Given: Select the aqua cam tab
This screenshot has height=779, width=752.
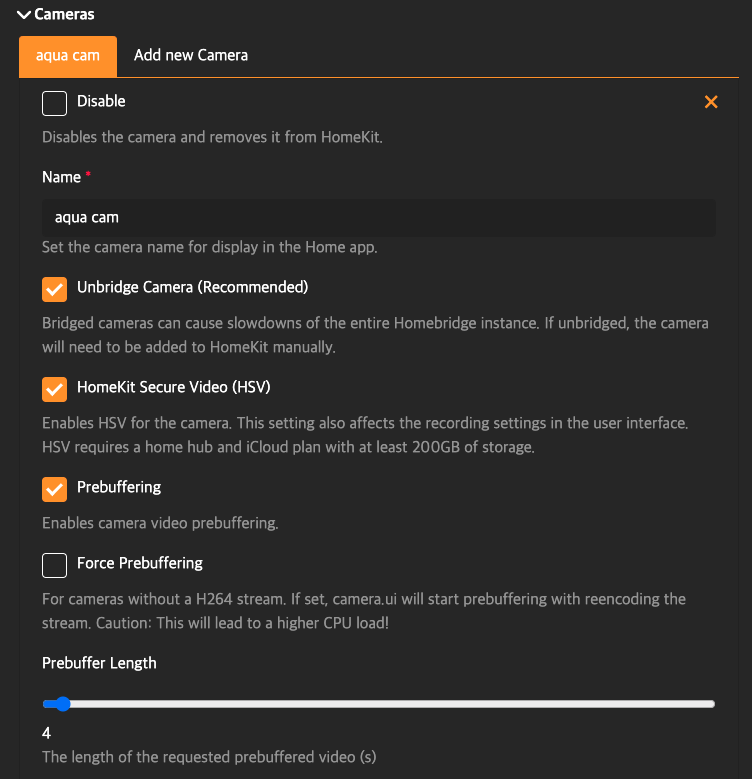Looking at the screenshot, I should pyautogui.click(x=68, y=56).
